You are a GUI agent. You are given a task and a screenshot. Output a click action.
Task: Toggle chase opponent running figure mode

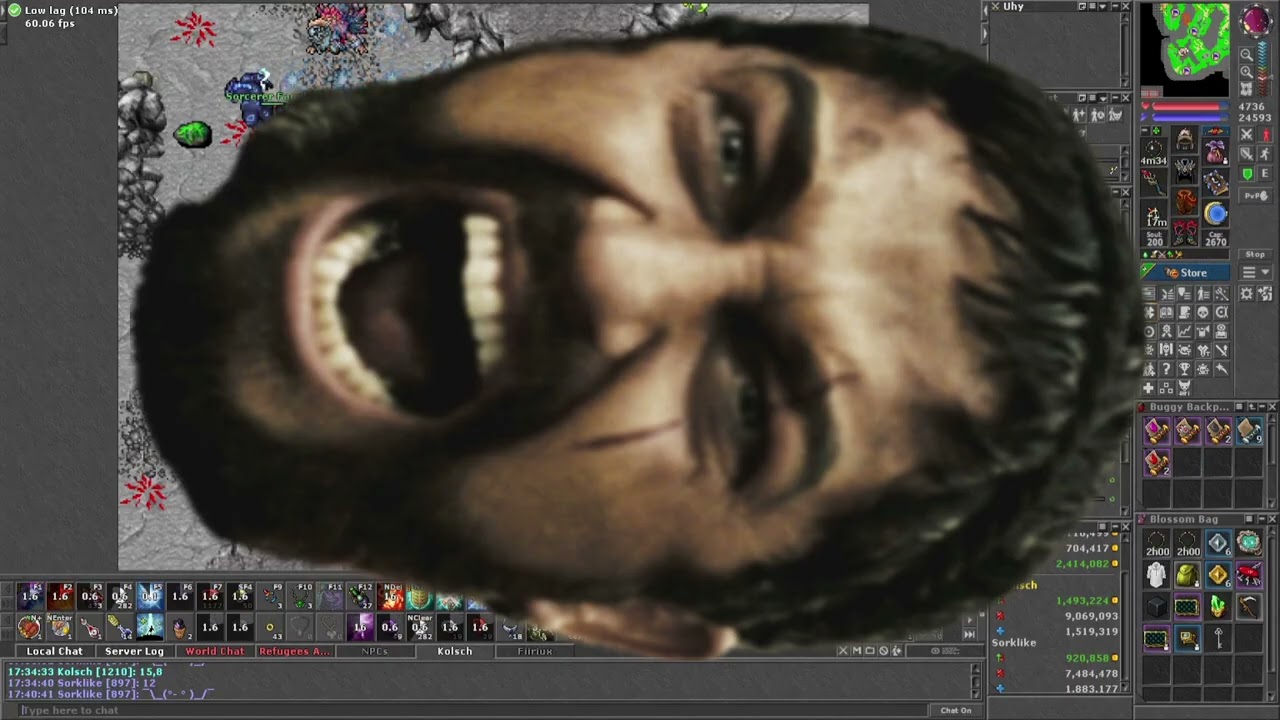[x=1265, y=154]
